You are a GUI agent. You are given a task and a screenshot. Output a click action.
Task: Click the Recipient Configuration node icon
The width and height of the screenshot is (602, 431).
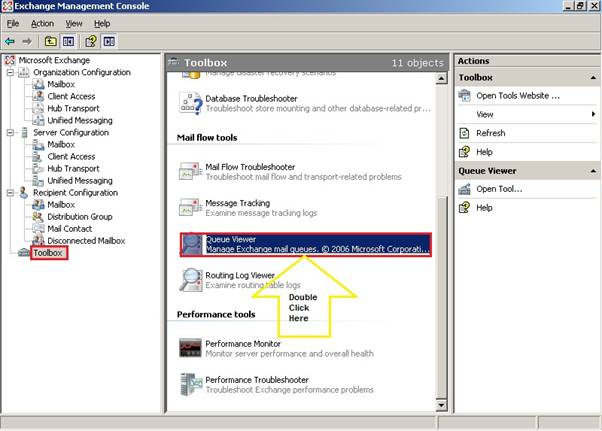pos(24,192)
